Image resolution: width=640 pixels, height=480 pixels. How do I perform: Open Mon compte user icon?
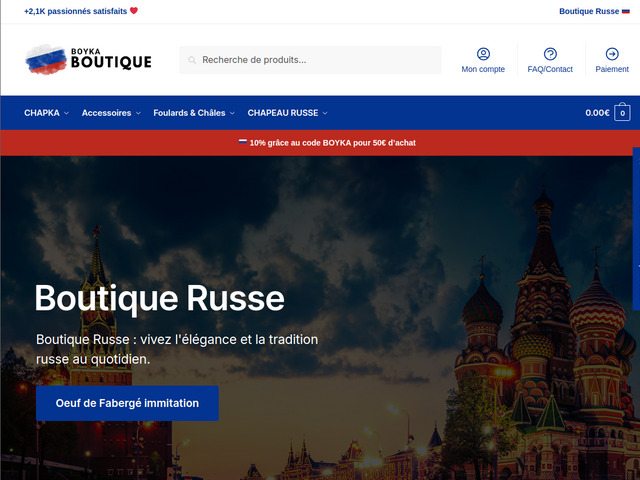pyautogui.click(x=483, y=54)
